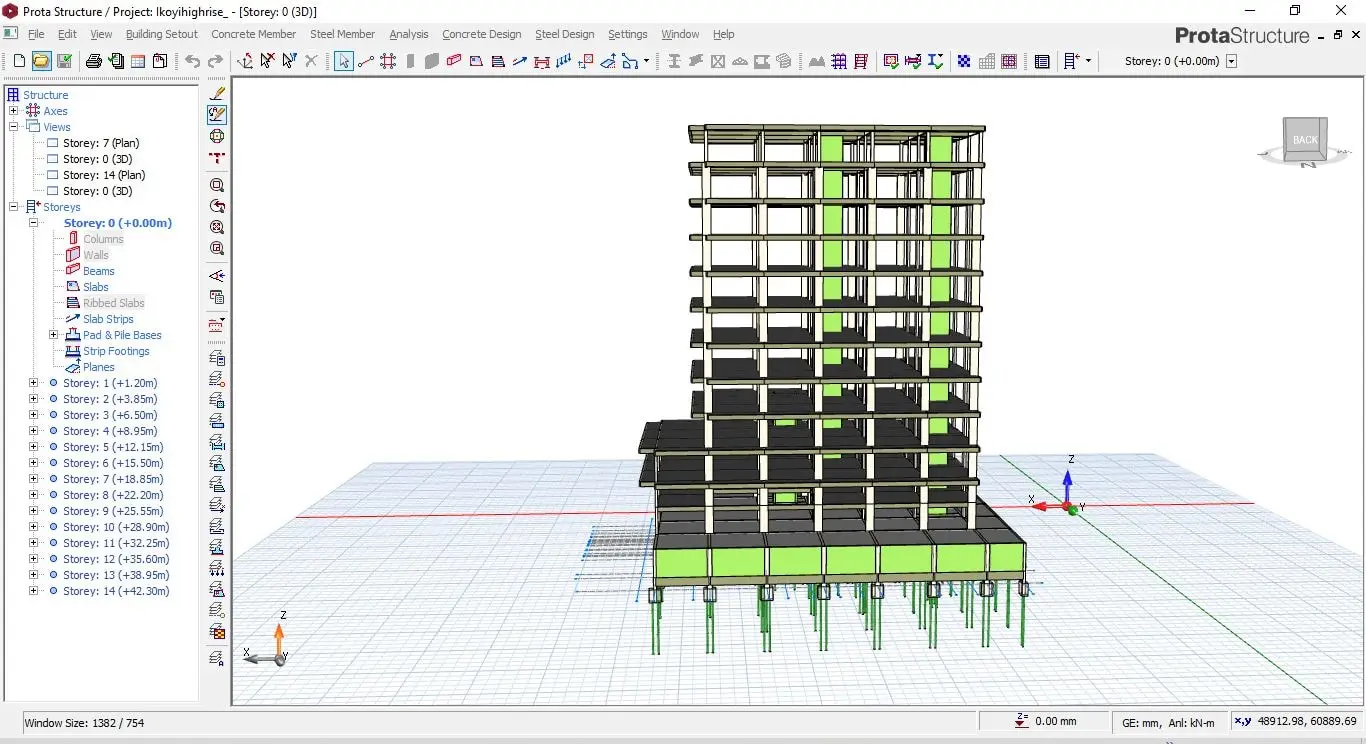
Task: Collapse the Views tree node
Action: 14,127
